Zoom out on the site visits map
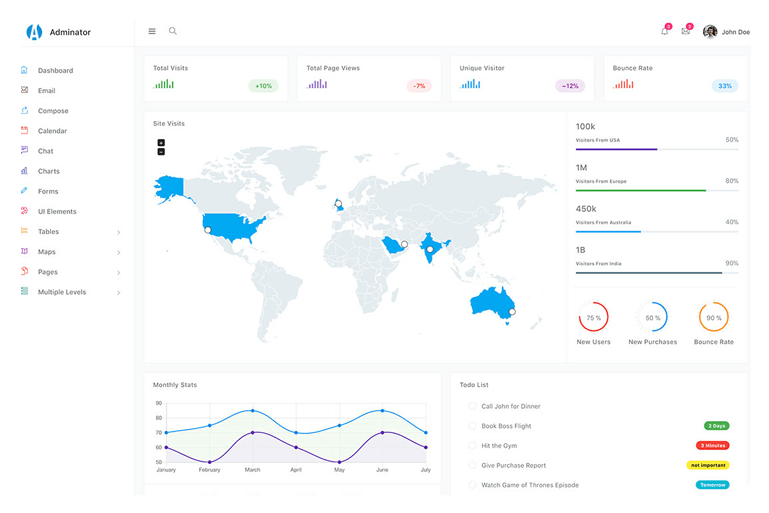This screenshot has height=513, width=769. (x=161, y=152)
